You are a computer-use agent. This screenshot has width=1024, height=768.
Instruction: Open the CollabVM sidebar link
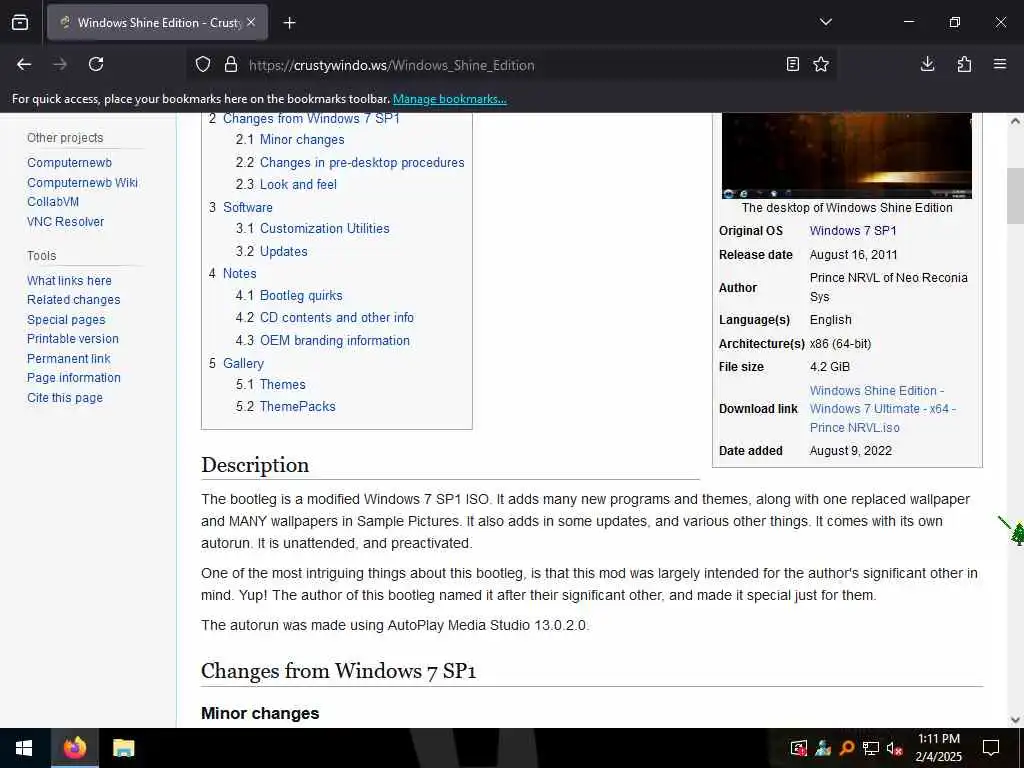click(x=53, y=202)
